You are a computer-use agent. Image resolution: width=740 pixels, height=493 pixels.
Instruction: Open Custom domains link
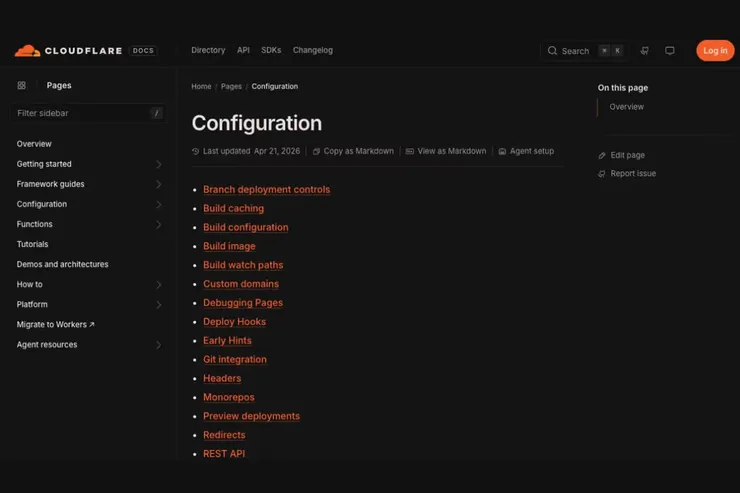coord(241,284)
